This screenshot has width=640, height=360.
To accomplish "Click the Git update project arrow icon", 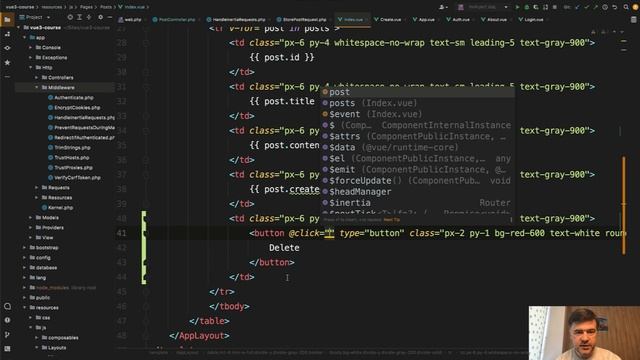I will click(577, 7).
